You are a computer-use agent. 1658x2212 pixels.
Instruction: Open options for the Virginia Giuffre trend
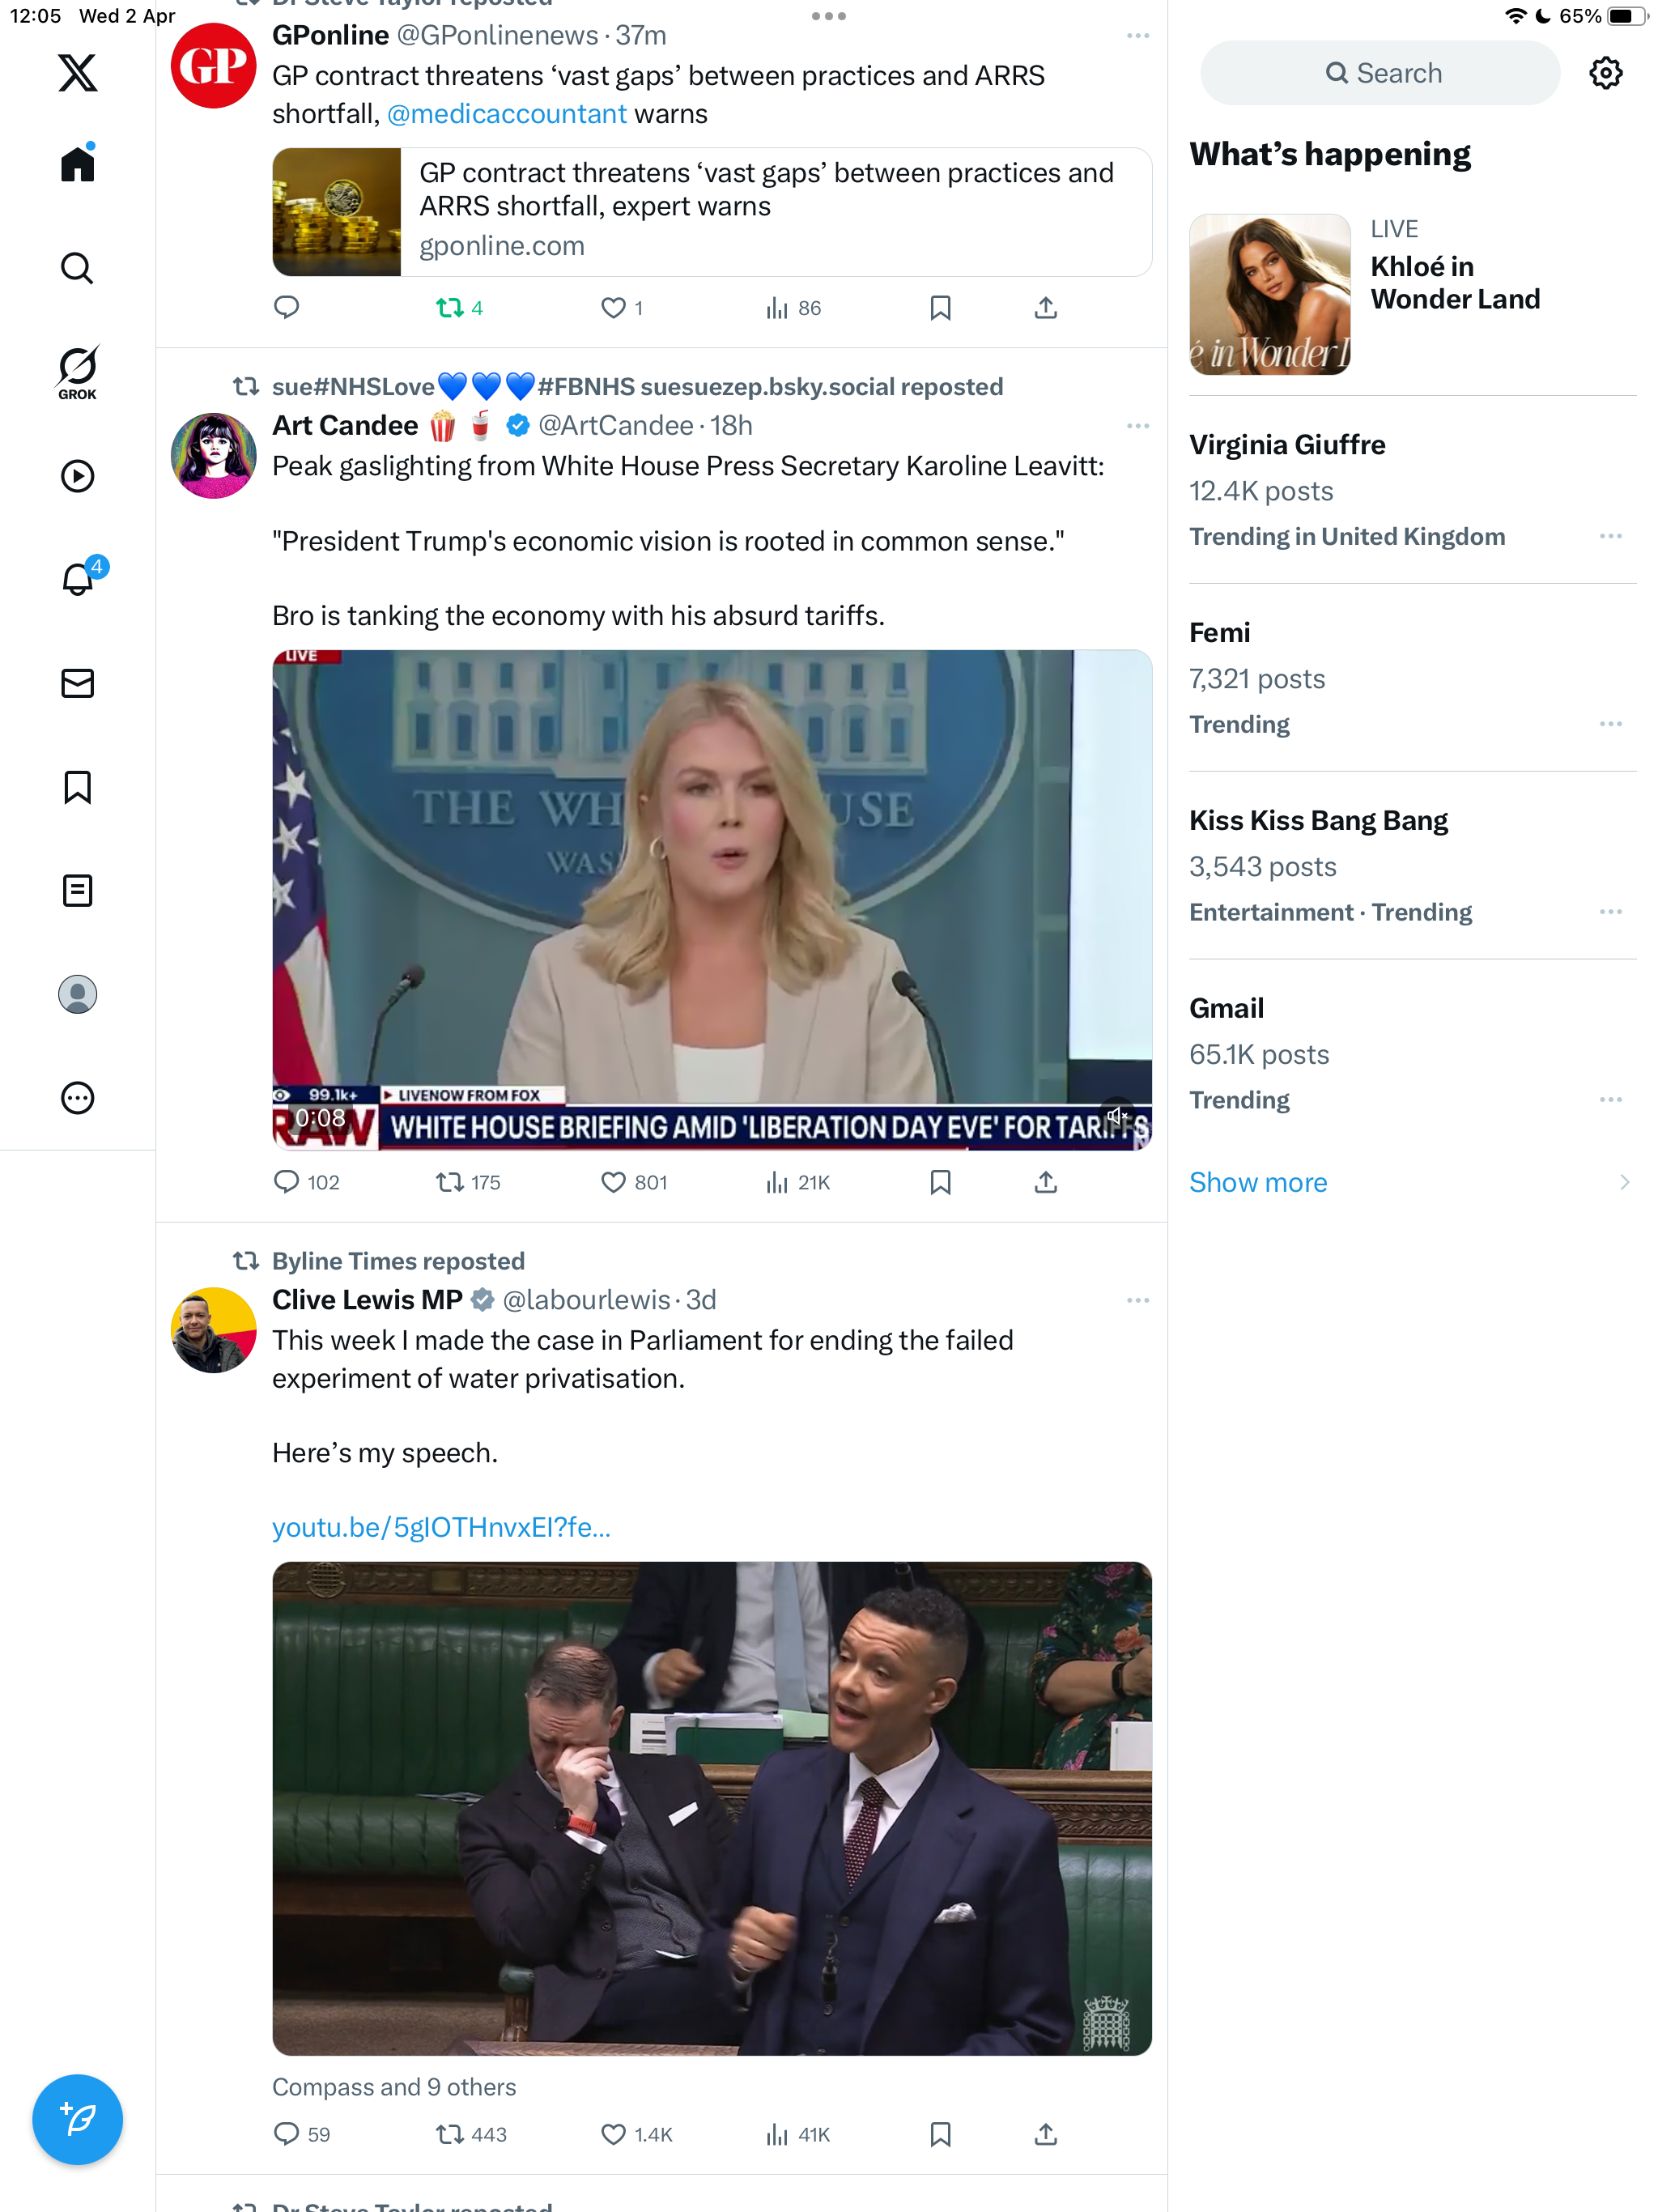(1610, 536)
